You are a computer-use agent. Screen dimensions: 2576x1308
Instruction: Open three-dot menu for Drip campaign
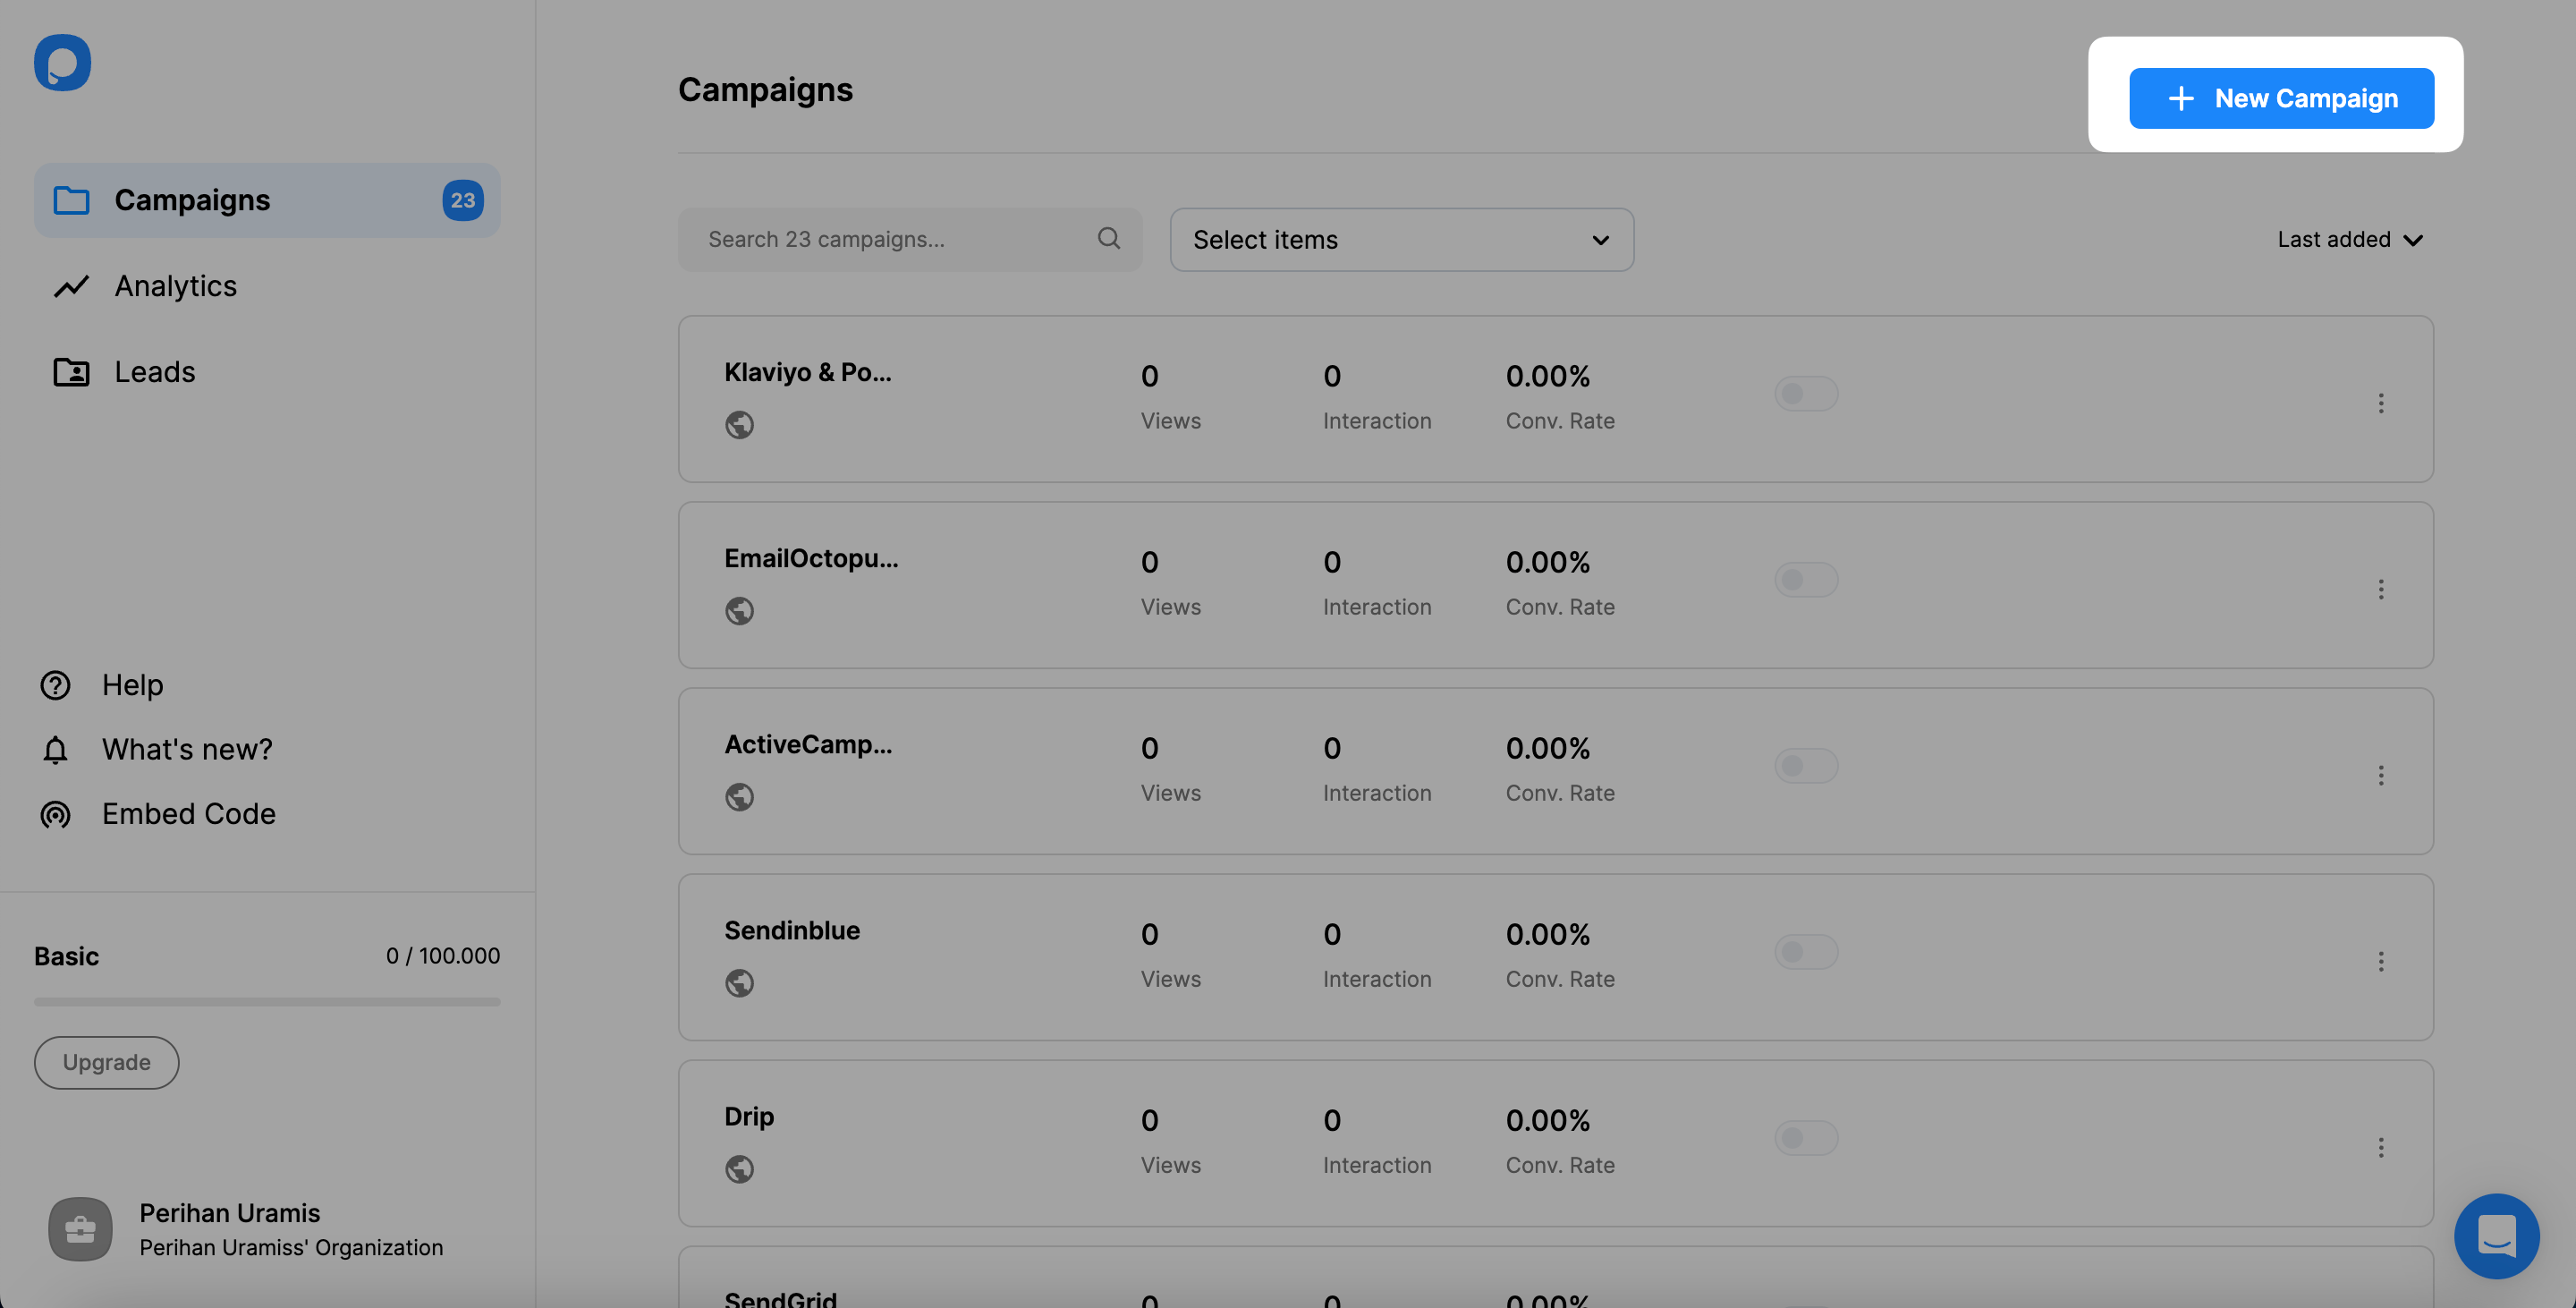pyautogui.click(x=2381, y=1147)
